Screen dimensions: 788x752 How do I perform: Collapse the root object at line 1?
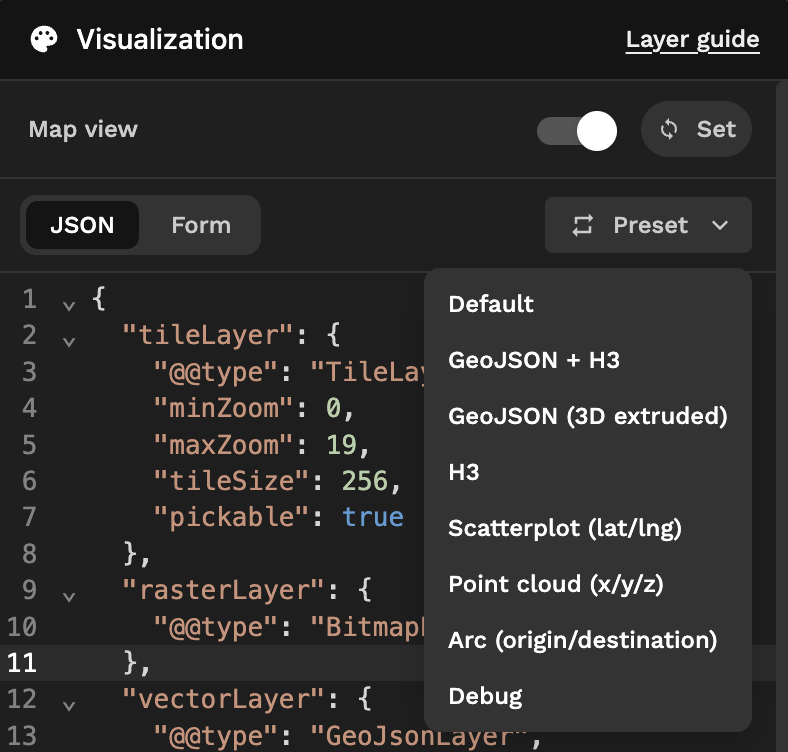coord(69,305)
